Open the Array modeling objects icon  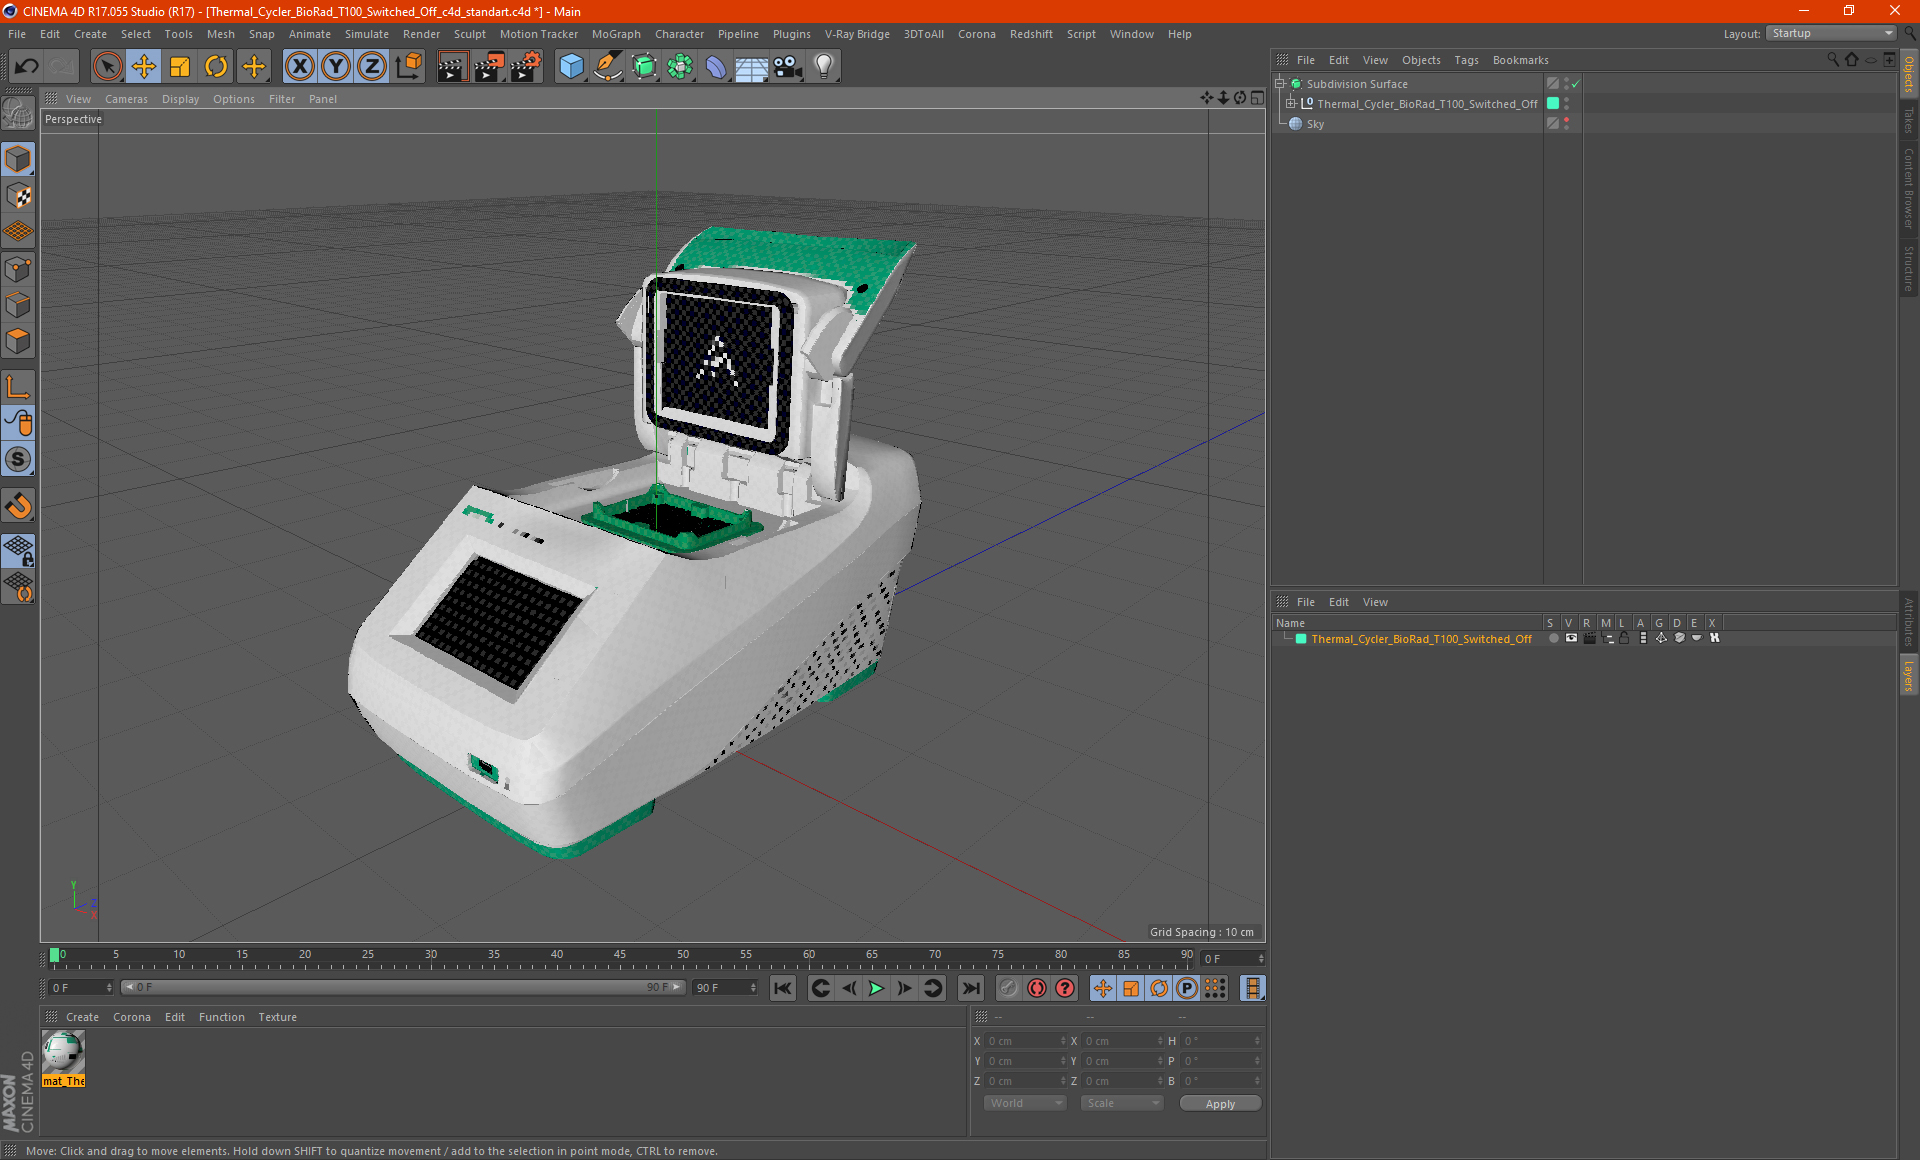(x=680, y=66)
